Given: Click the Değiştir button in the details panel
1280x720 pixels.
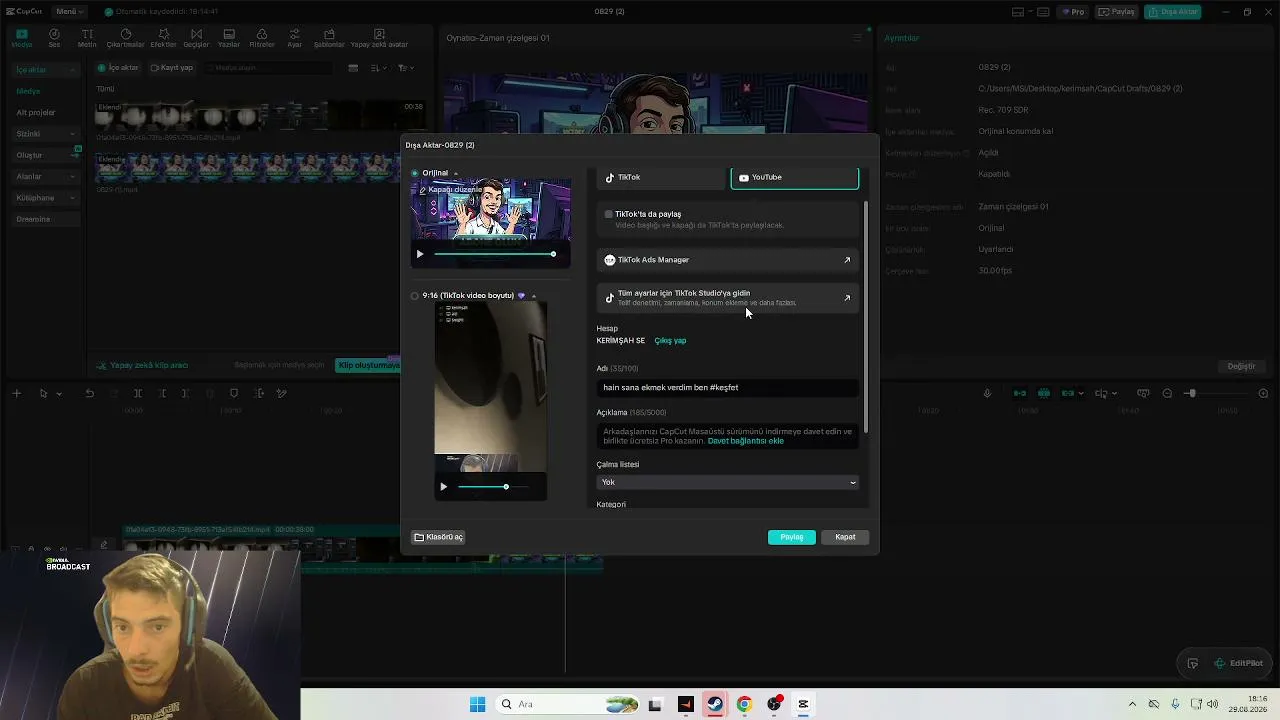Looking at the screenshot, I should pyautogui.click(x=1241, y=366).
